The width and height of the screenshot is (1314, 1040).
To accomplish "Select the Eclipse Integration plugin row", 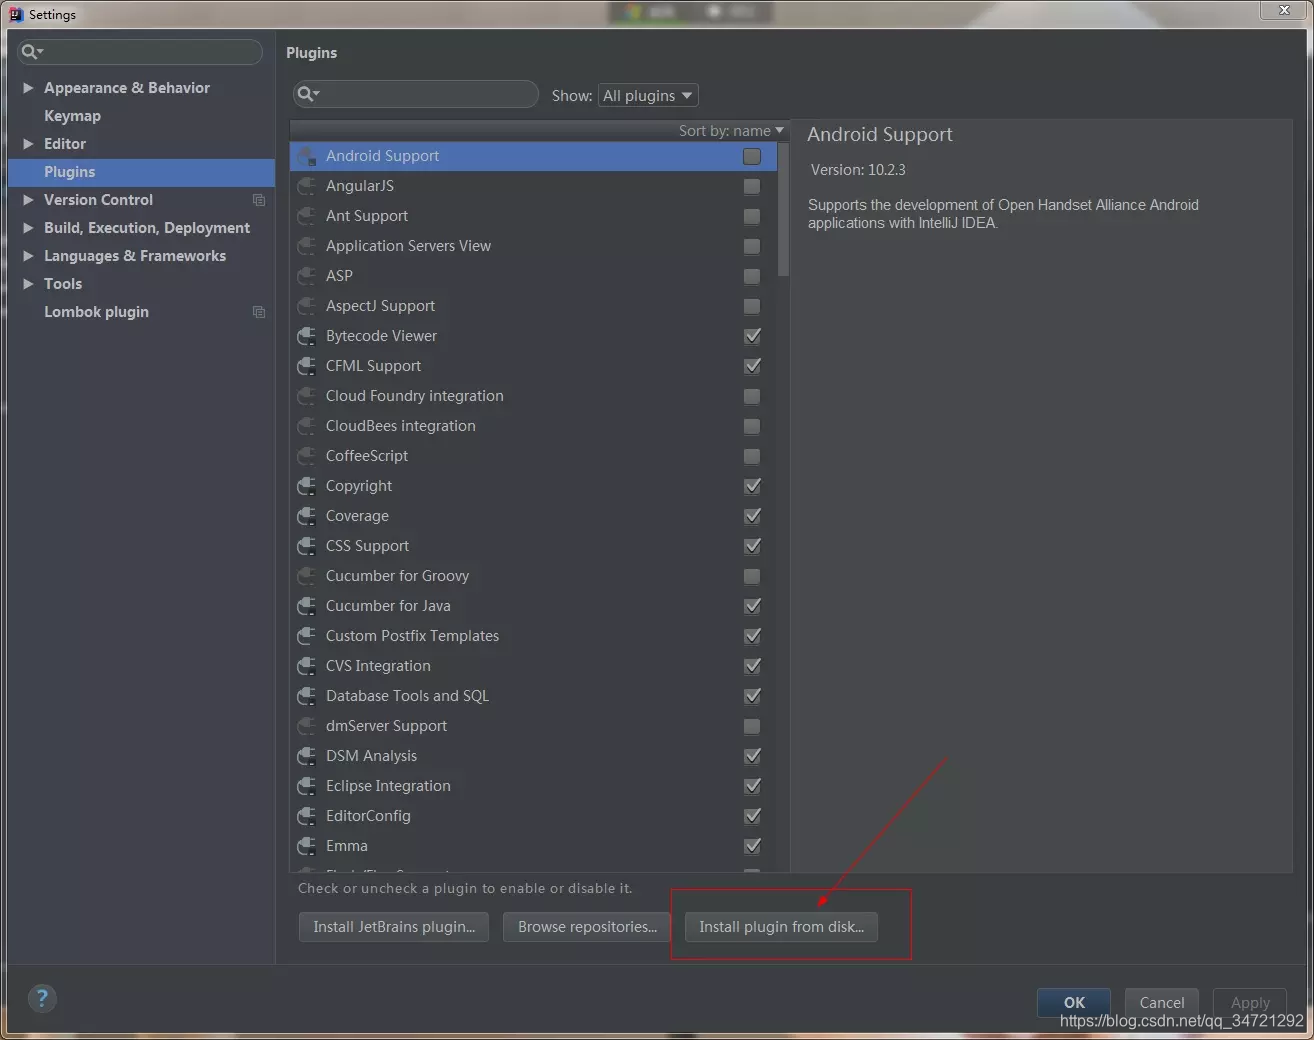I will [x=534, y=786].
